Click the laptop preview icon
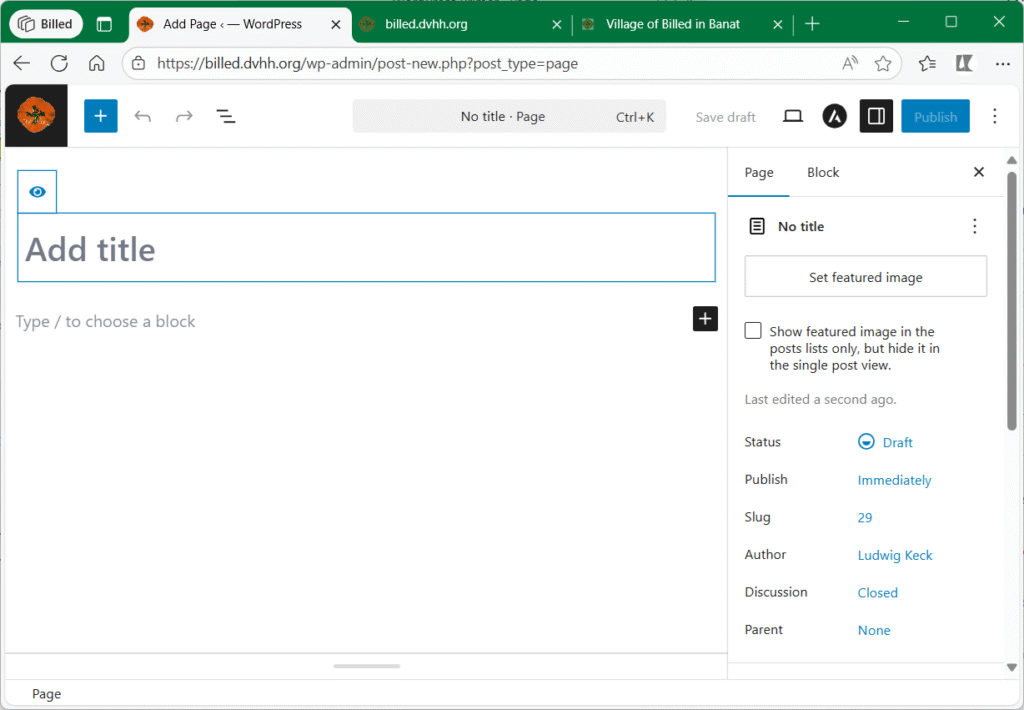Viewport: 1024px width, 710px height. click(x=793, y=117)
